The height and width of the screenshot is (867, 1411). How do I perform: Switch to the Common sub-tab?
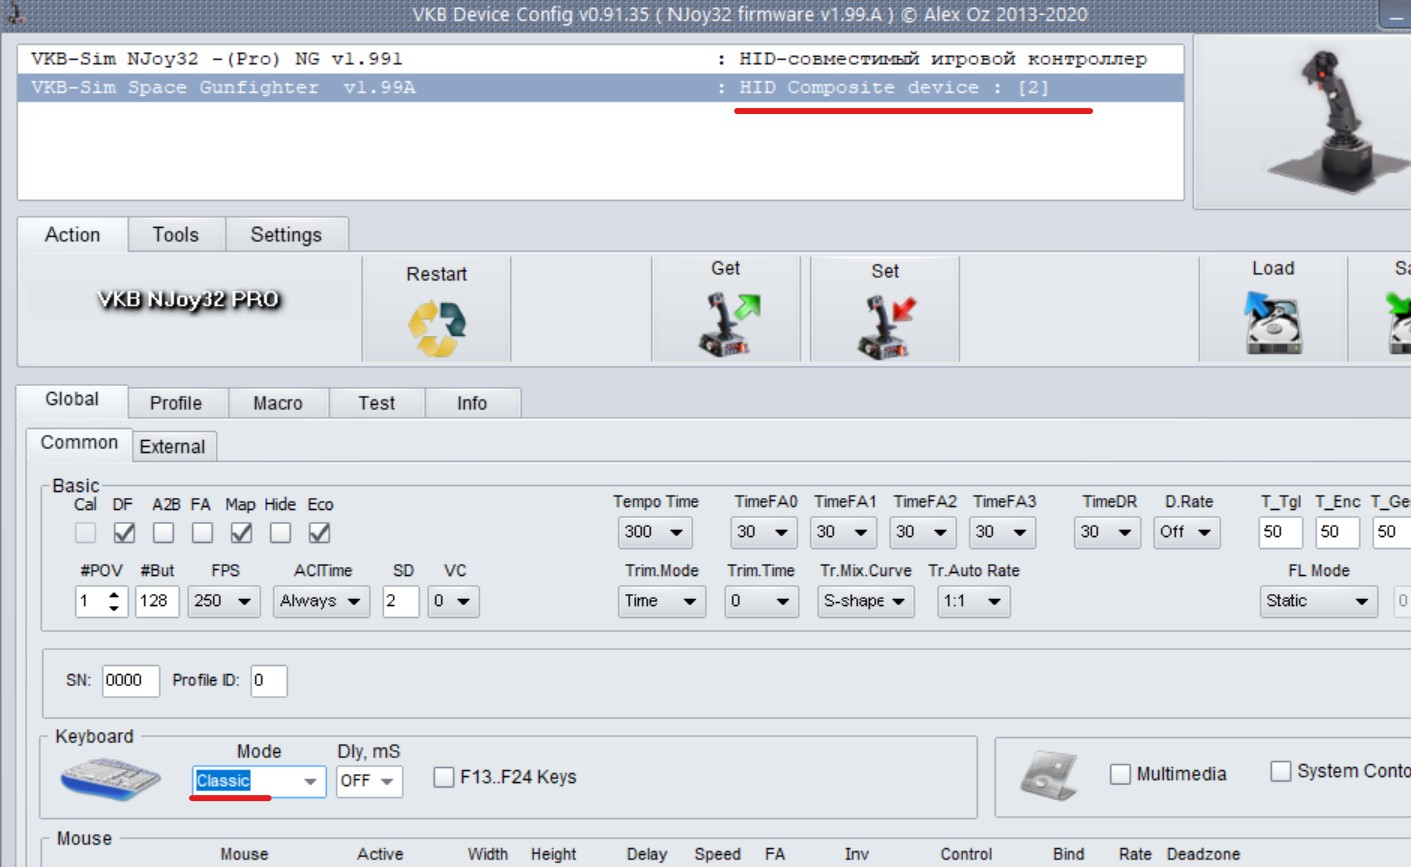79,443
